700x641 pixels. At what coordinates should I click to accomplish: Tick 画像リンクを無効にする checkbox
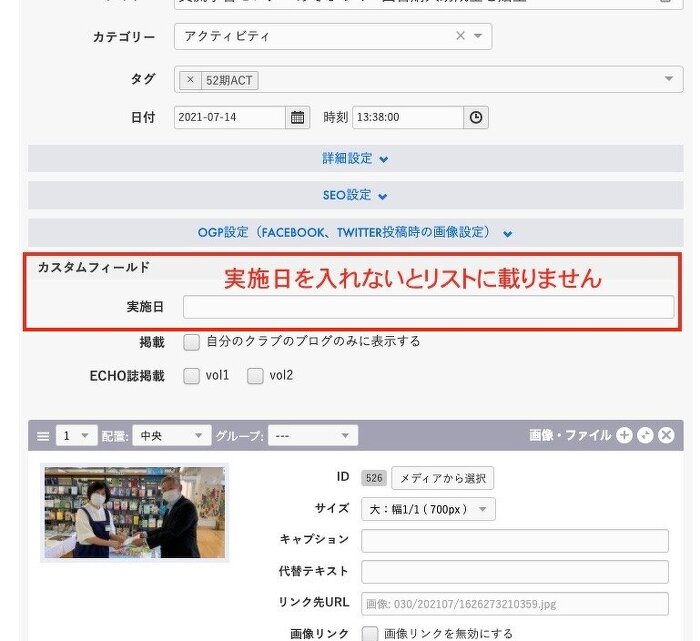(x=370, y=633)
